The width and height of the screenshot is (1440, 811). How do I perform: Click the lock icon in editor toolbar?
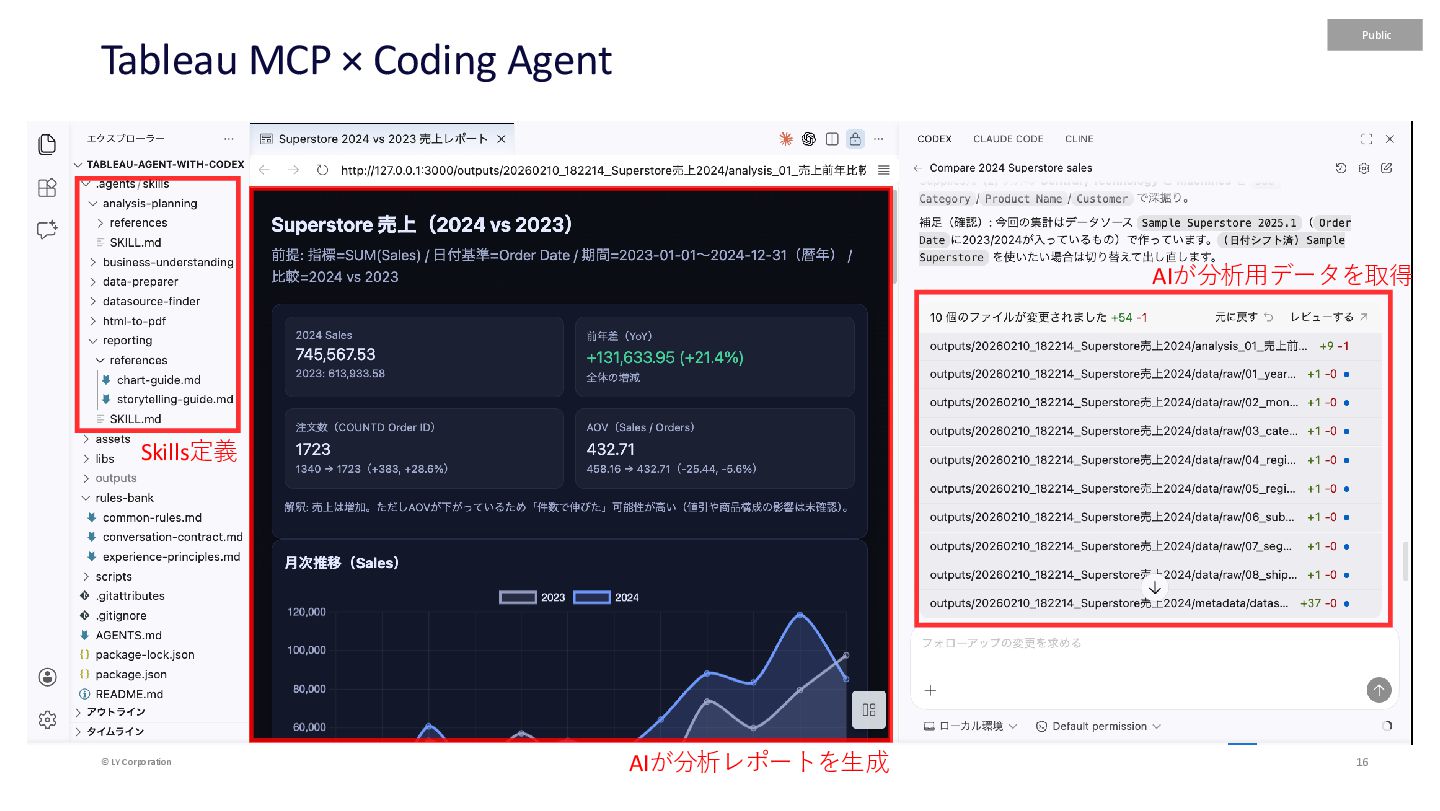tap(855, 139)
